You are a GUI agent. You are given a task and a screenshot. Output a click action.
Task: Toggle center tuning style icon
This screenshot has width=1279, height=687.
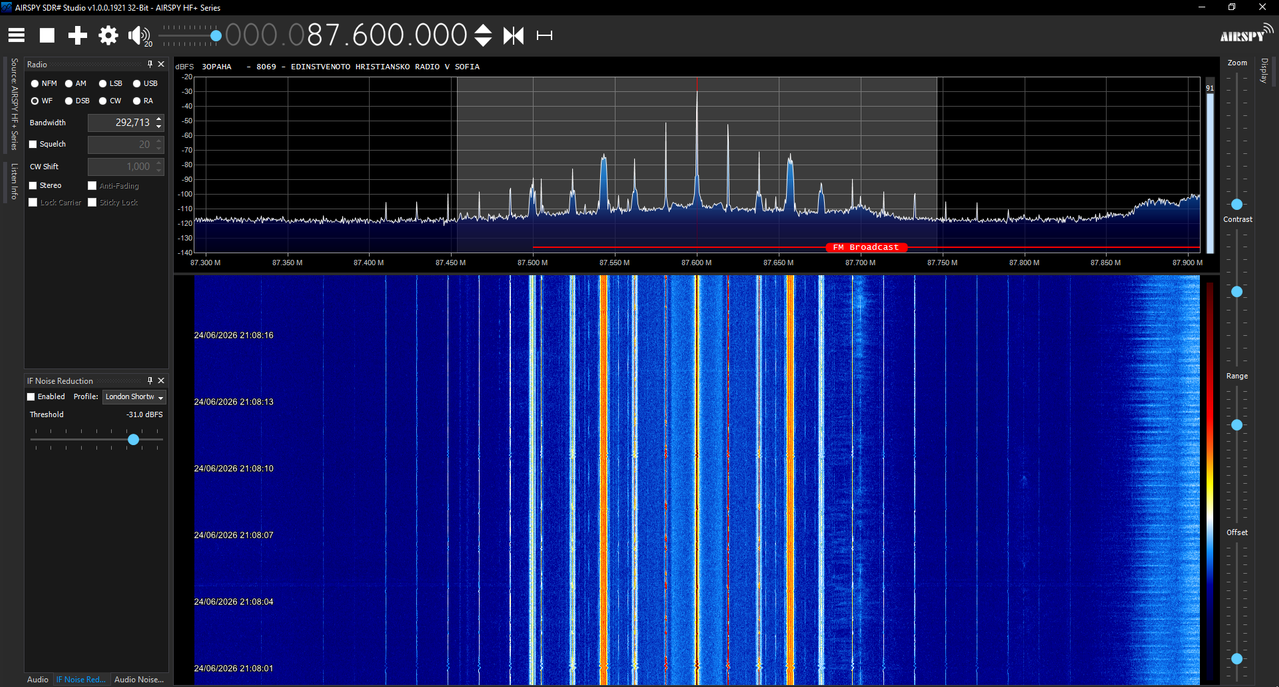coord(513,36)
